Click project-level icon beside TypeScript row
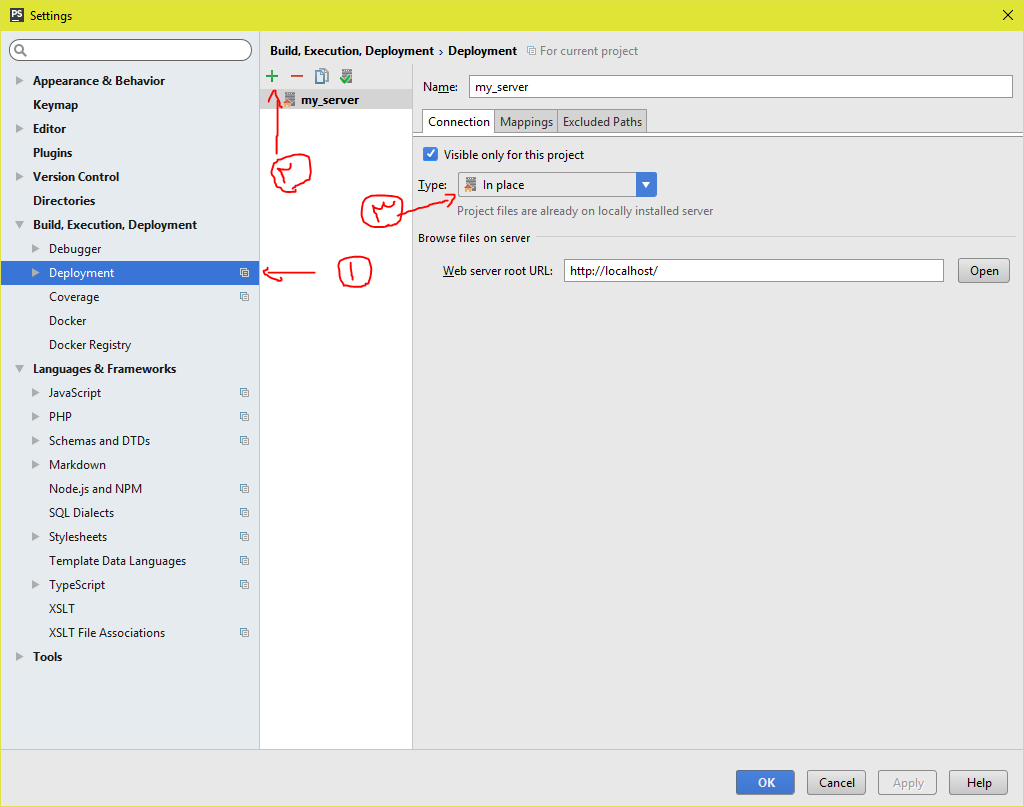Viewport: 1024px width, 807px height. point(244,585)
